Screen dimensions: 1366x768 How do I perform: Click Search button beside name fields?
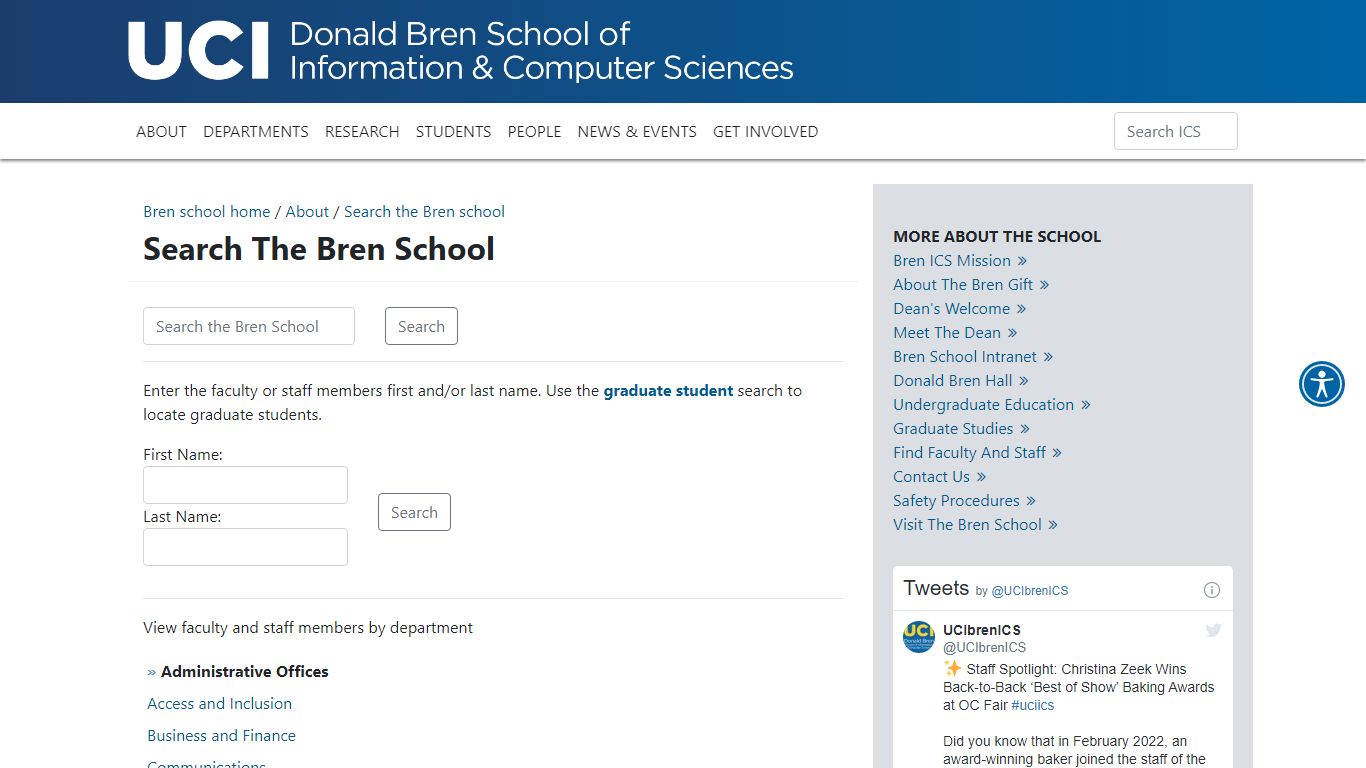[x=414, y=512]
